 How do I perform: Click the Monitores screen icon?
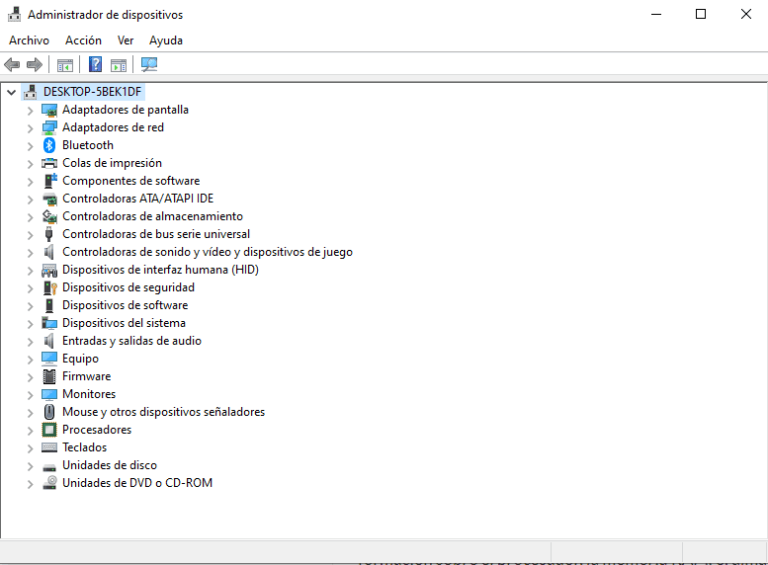click(x=49, y=394)
